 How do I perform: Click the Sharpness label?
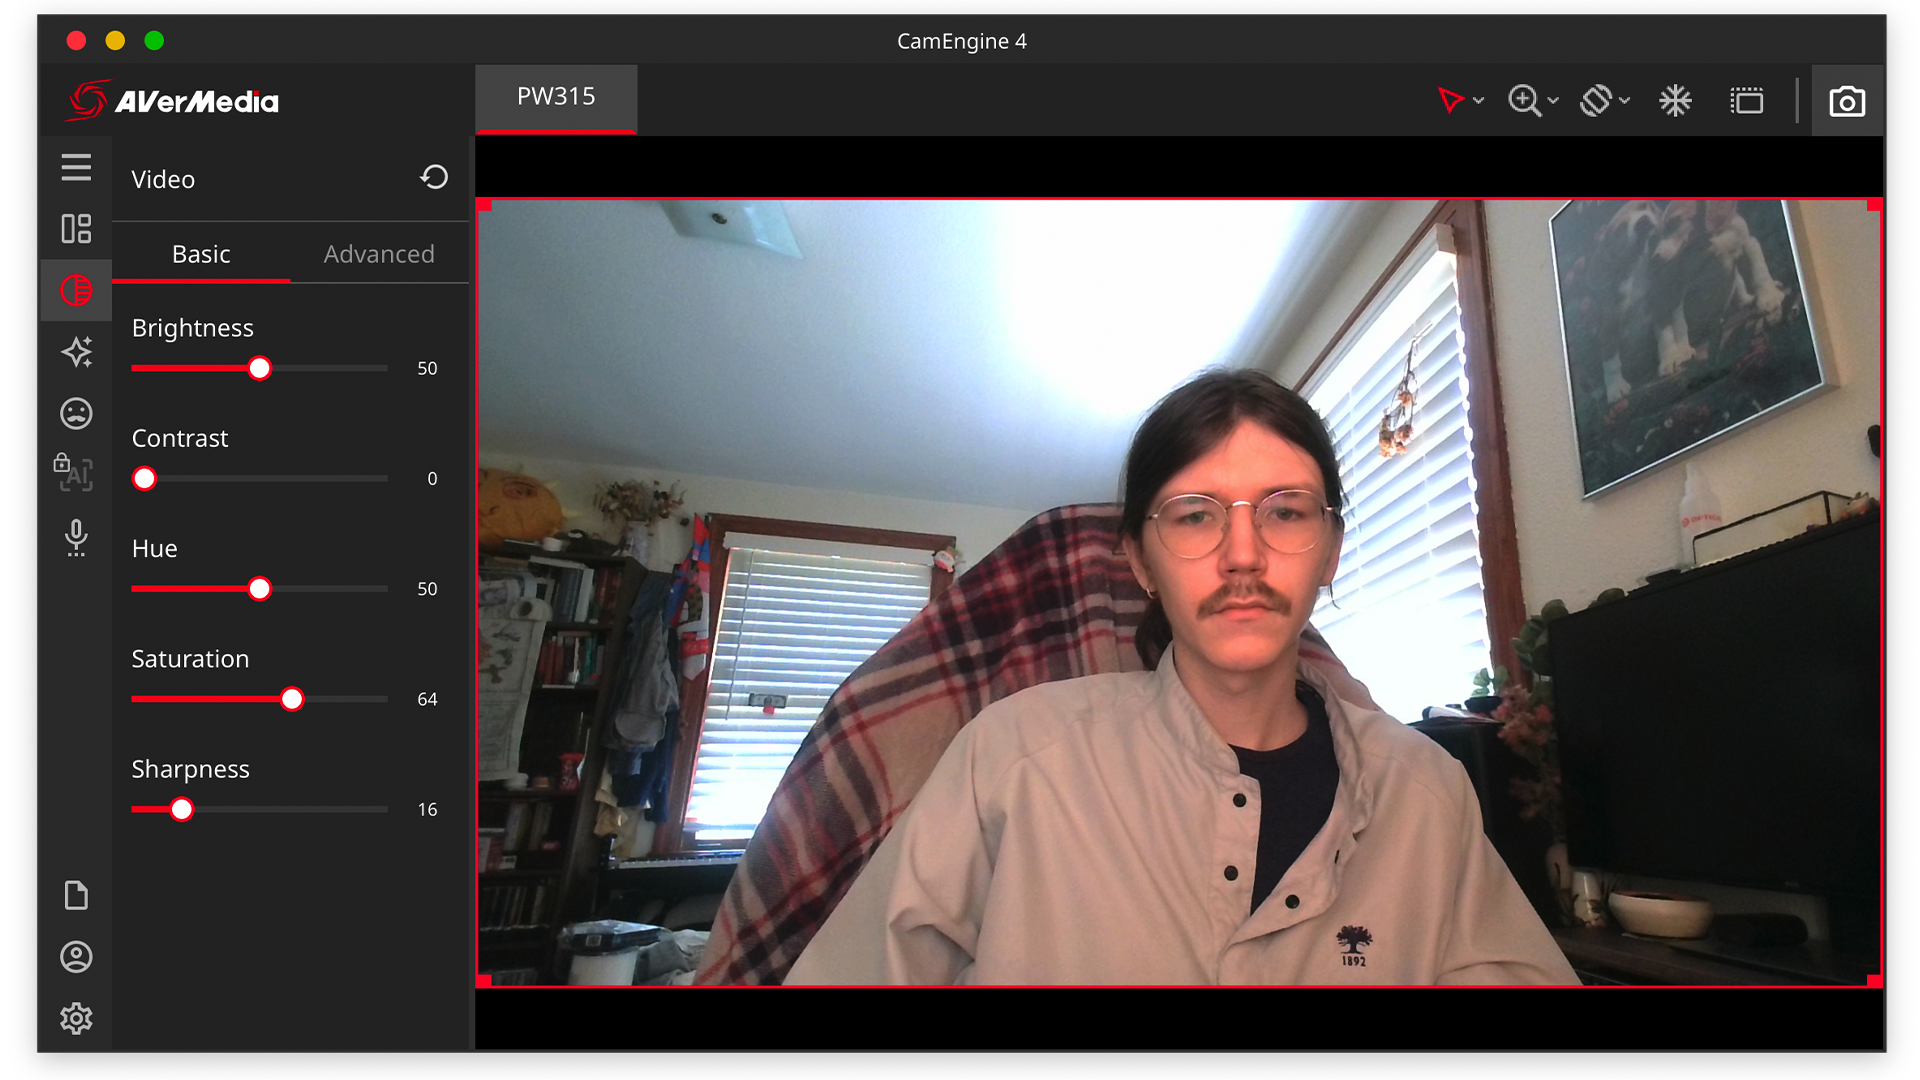coord(190,769)
